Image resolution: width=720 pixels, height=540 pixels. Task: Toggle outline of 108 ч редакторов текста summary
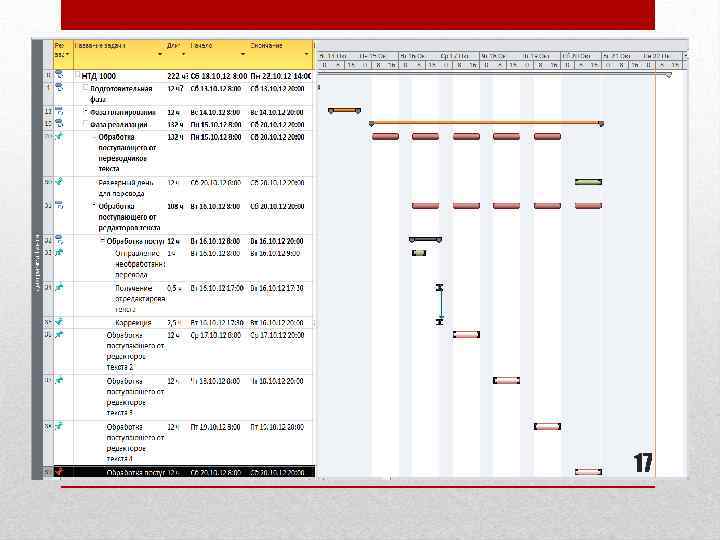94,205
